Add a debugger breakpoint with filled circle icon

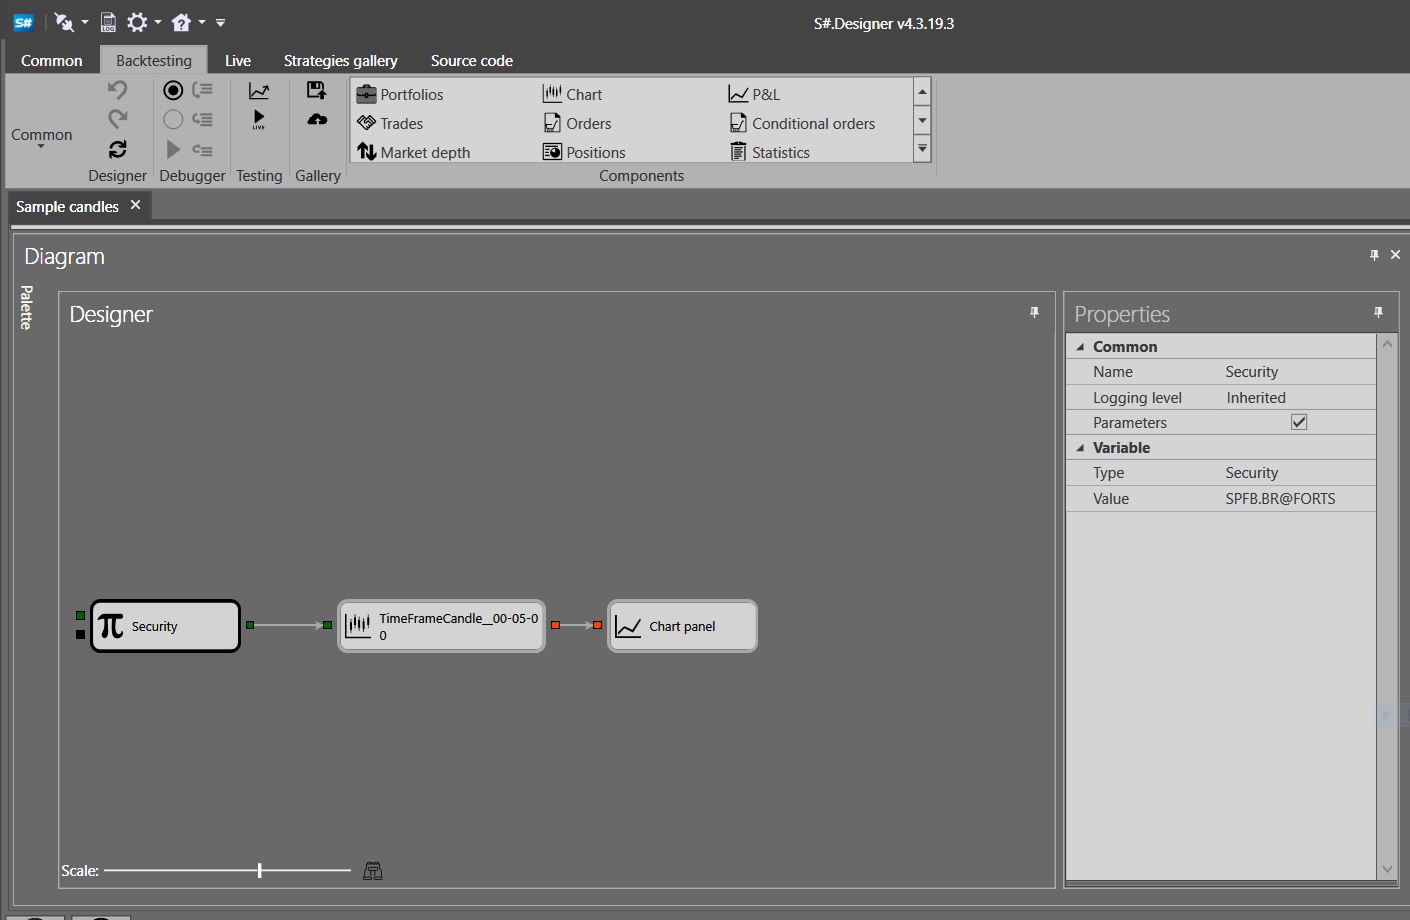click(x=173, y=91)
